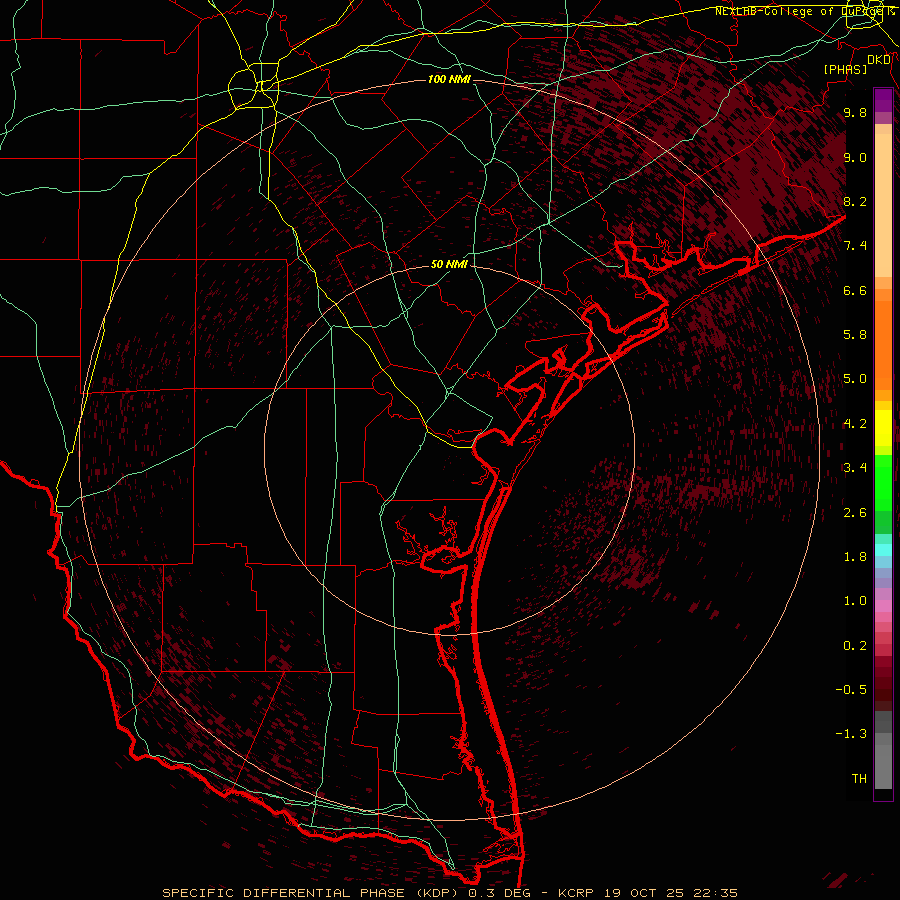
Task: Click the [PHAS] units label
Action: click(x=845, y=69)
